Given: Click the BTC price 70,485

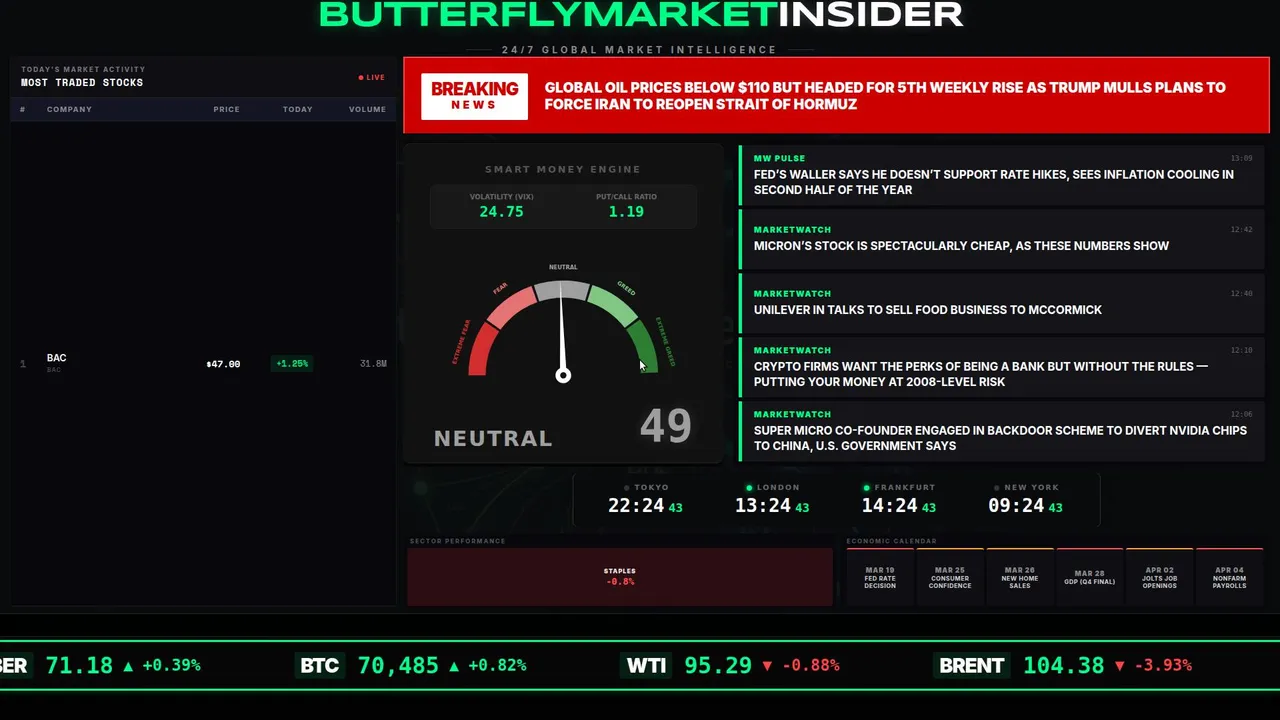Looking at the screenshot, I should coord(398,665).
